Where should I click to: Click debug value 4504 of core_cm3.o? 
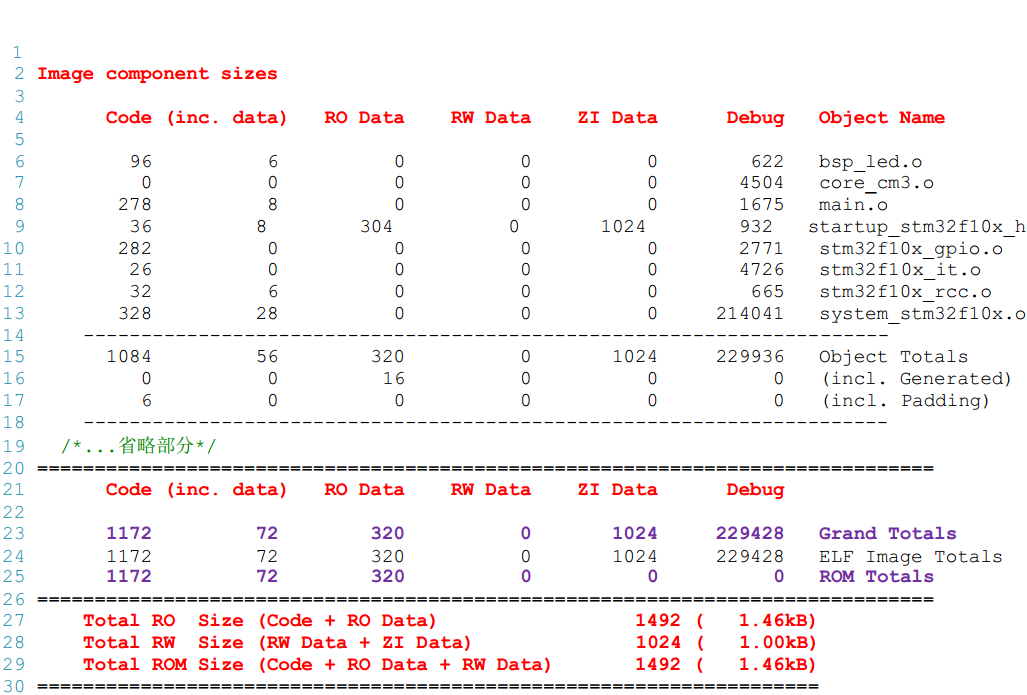(x=761, y=183)
